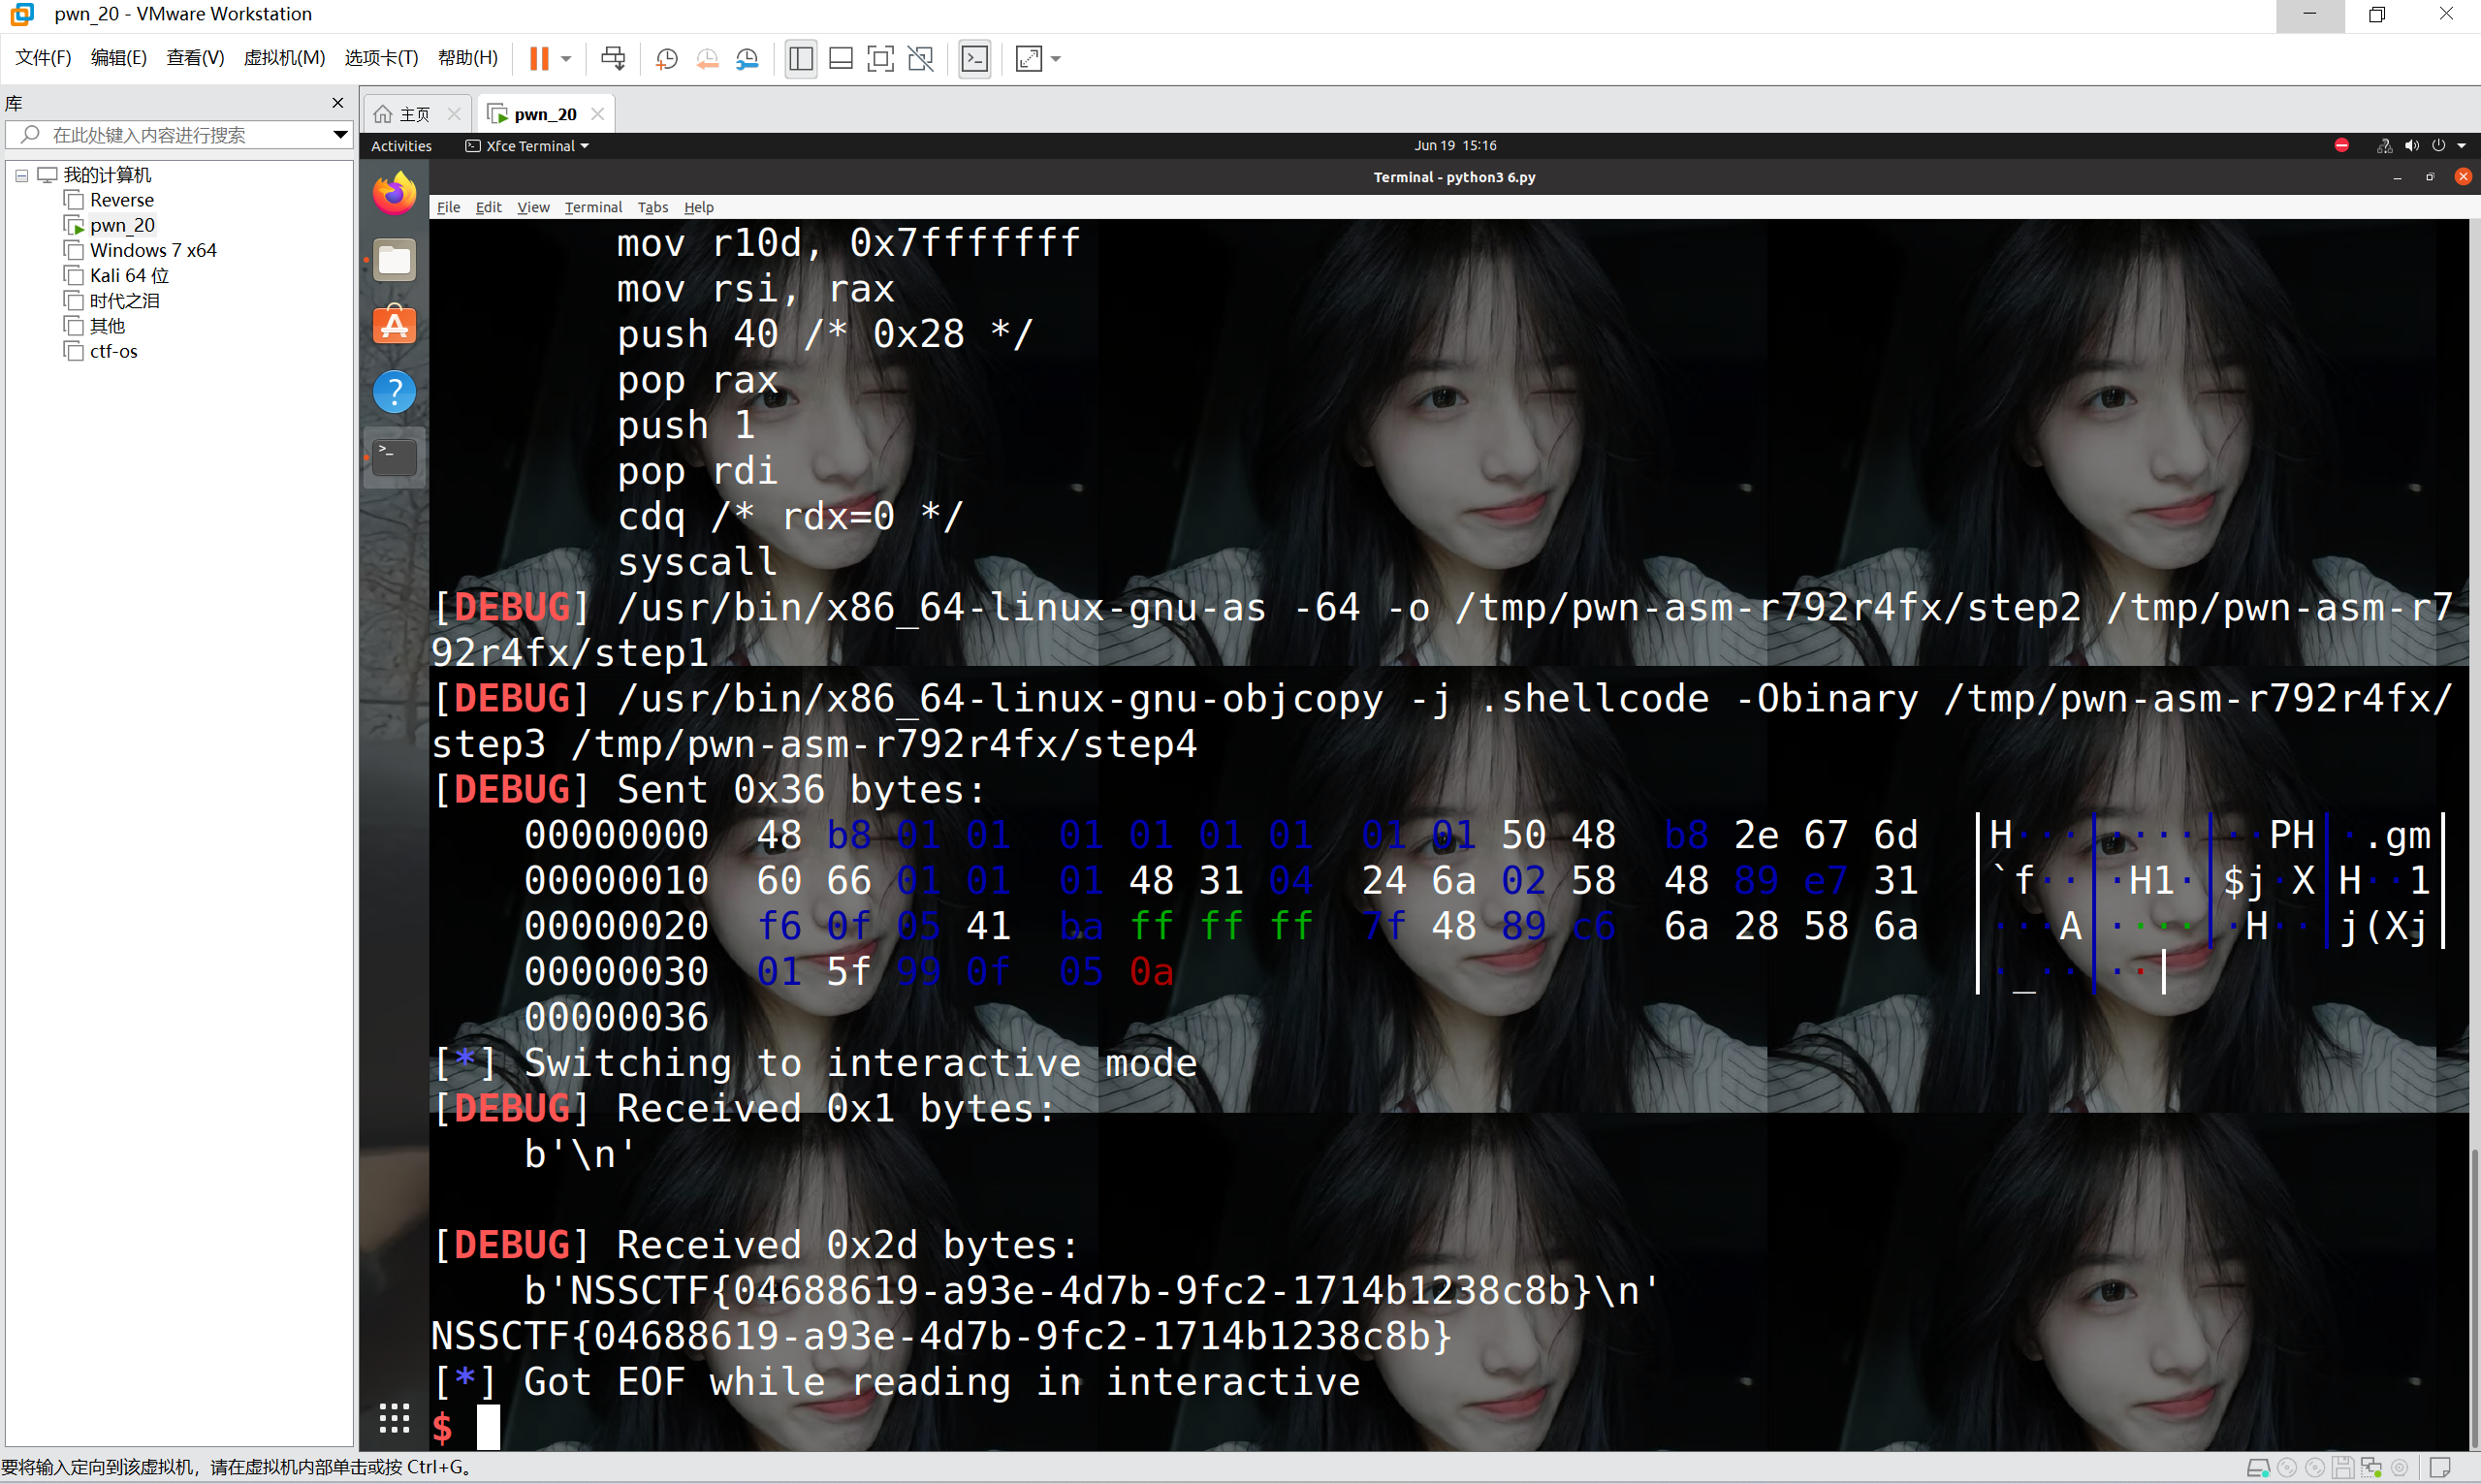Click the power icon in top bar

pos(2438,146)
